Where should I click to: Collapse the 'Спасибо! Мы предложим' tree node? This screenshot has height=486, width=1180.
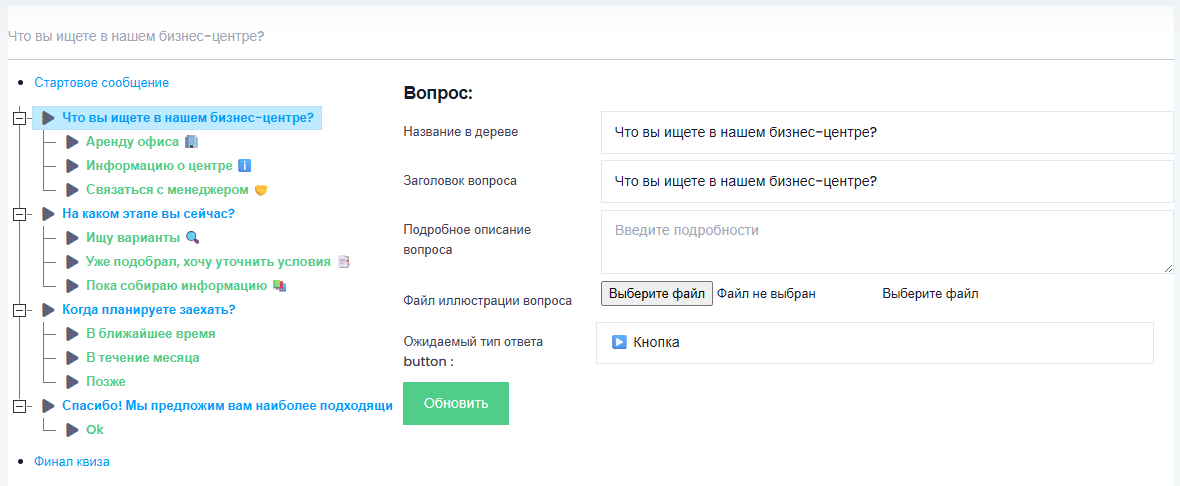(x=18, y=406)
